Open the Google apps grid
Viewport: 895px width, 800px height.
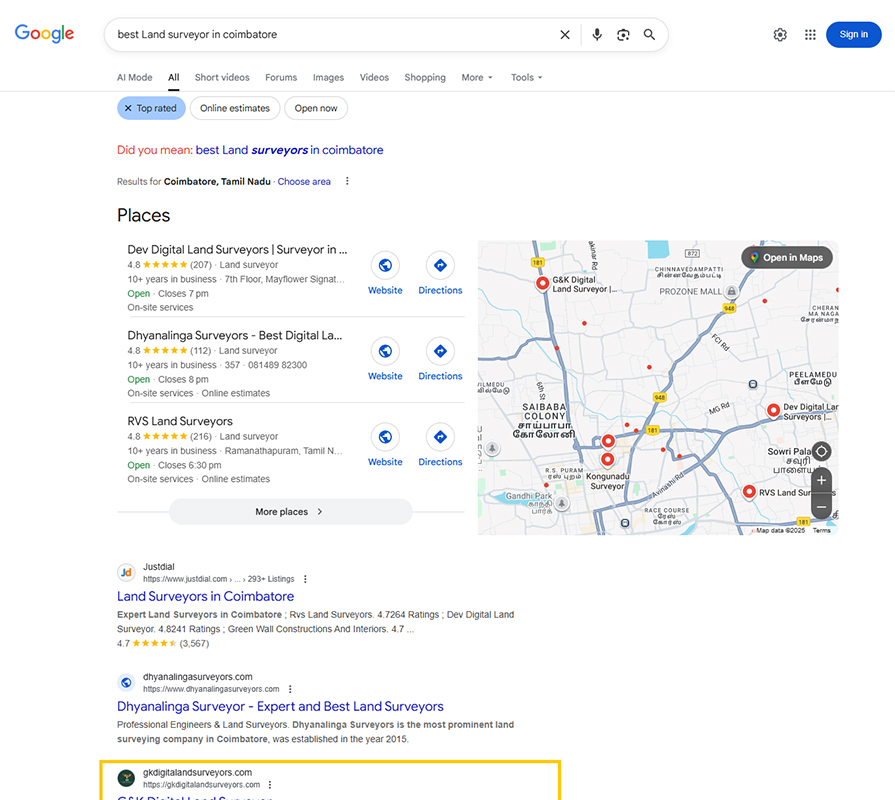(810, 35)
